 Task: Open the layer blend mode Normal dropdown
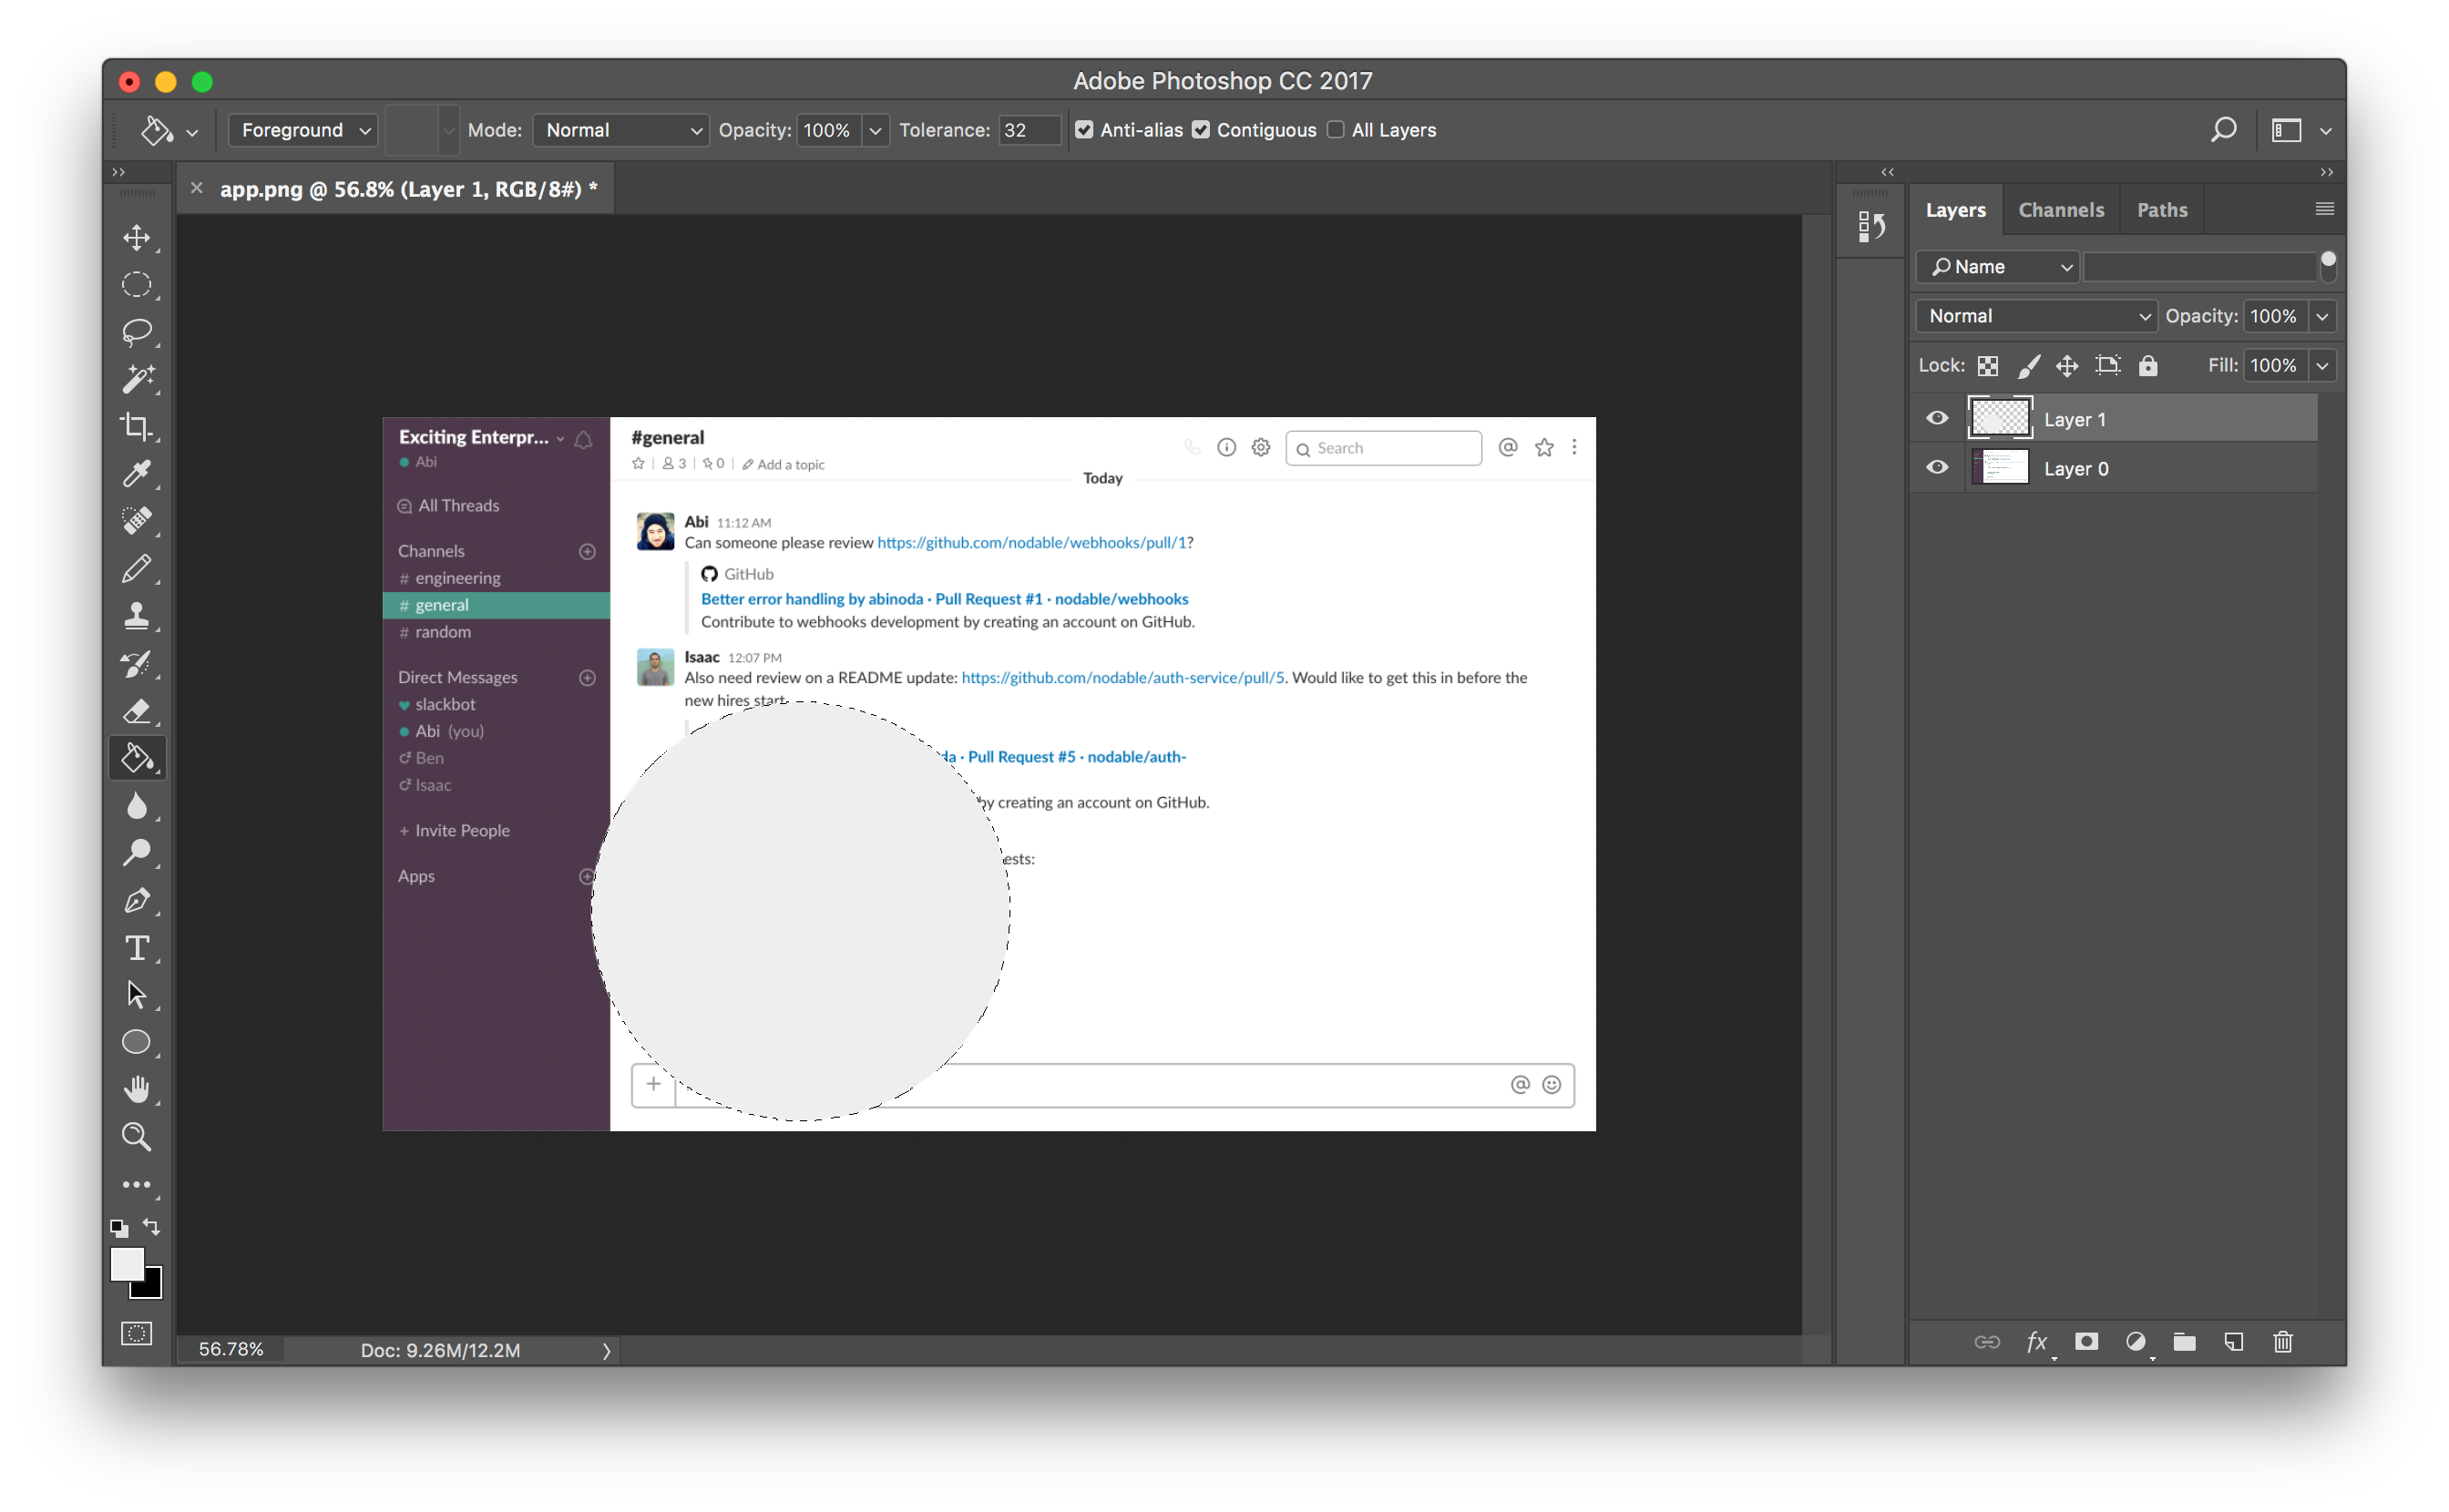point(2037,316)
